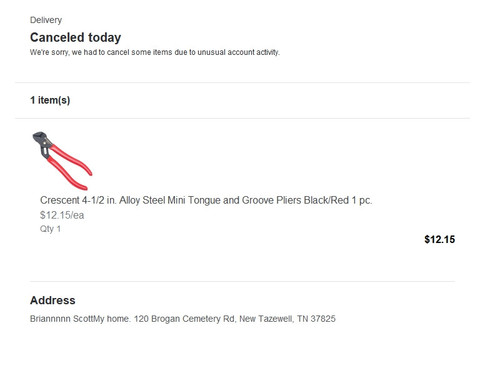
Task: Select the '120 Brogan Cemetery Rd' street text
Action: click(x=184, y=319)
